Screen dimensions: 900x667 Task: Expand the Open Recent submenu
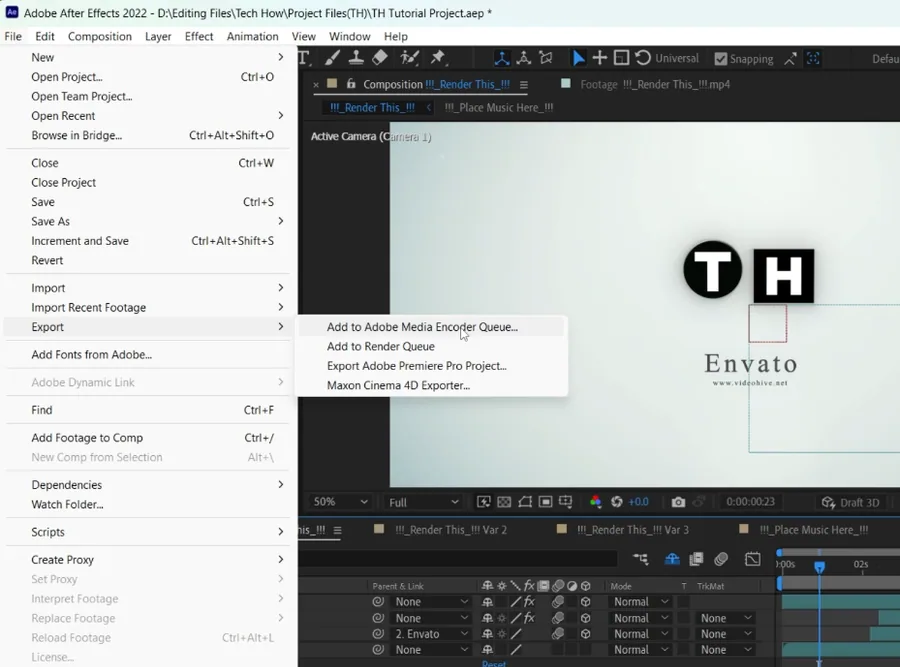tap(281, 115)
